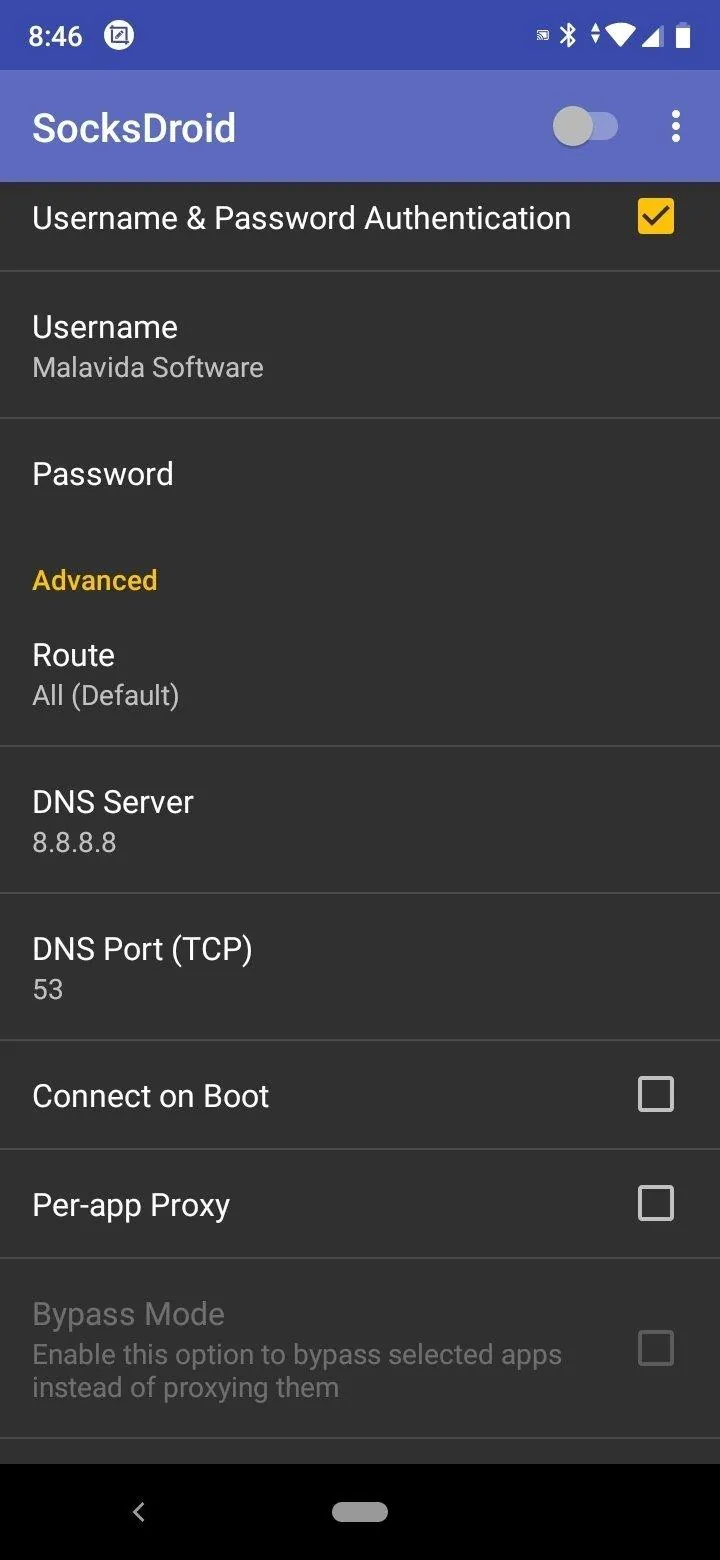This screenshot has height=1560, width=720.
Task: Open the Password setting
Action: (360, 474)
